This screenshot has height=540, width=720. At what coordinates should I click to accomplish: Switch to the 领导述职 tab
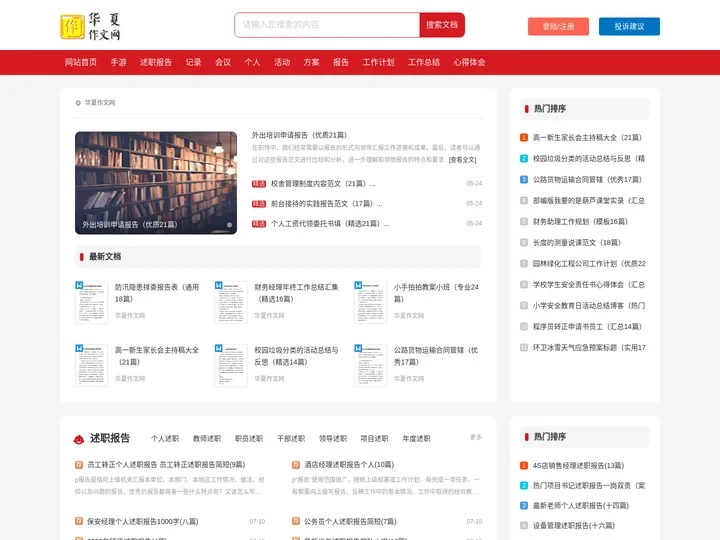point(333,439)
